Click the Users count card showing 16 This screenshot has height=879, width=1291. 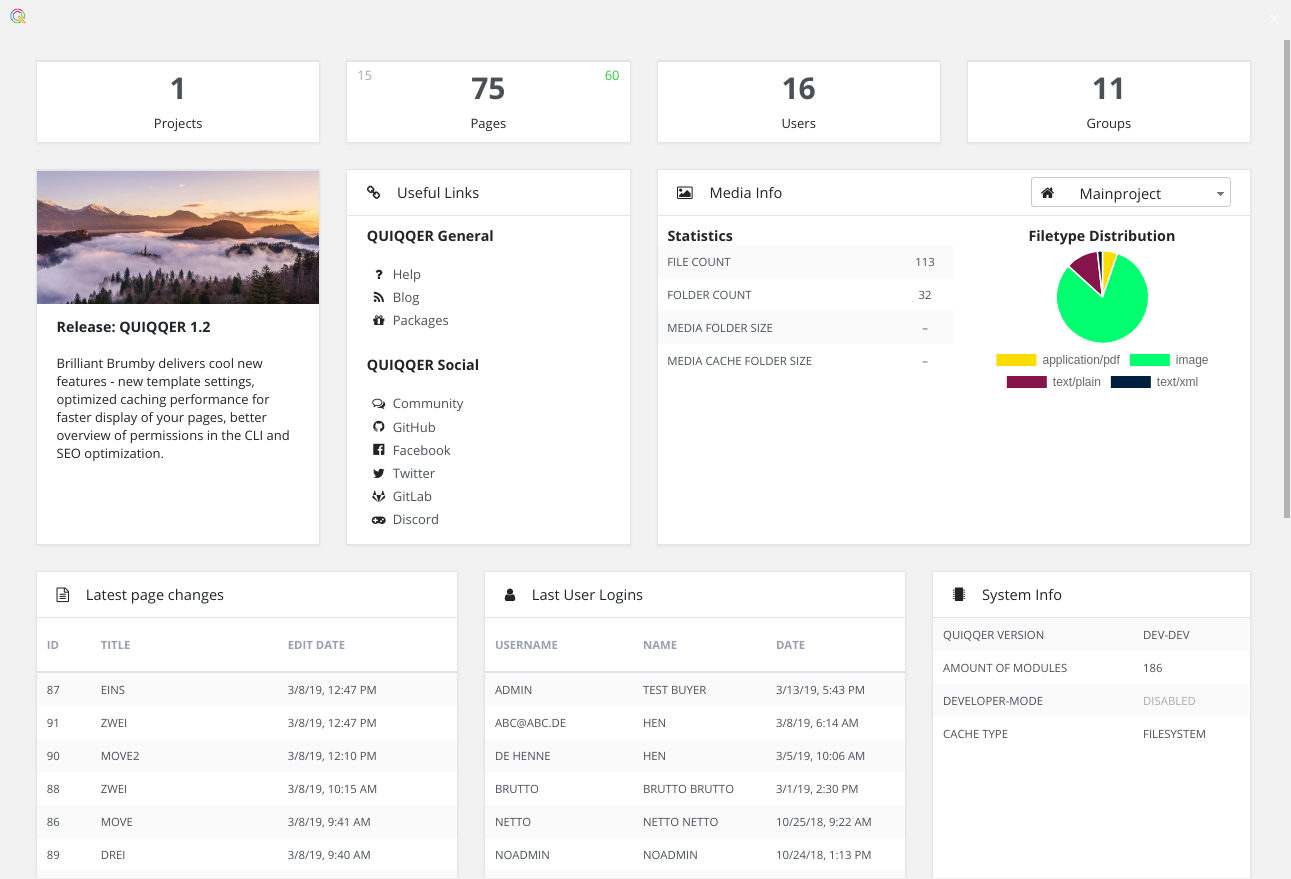click(798, 102)
